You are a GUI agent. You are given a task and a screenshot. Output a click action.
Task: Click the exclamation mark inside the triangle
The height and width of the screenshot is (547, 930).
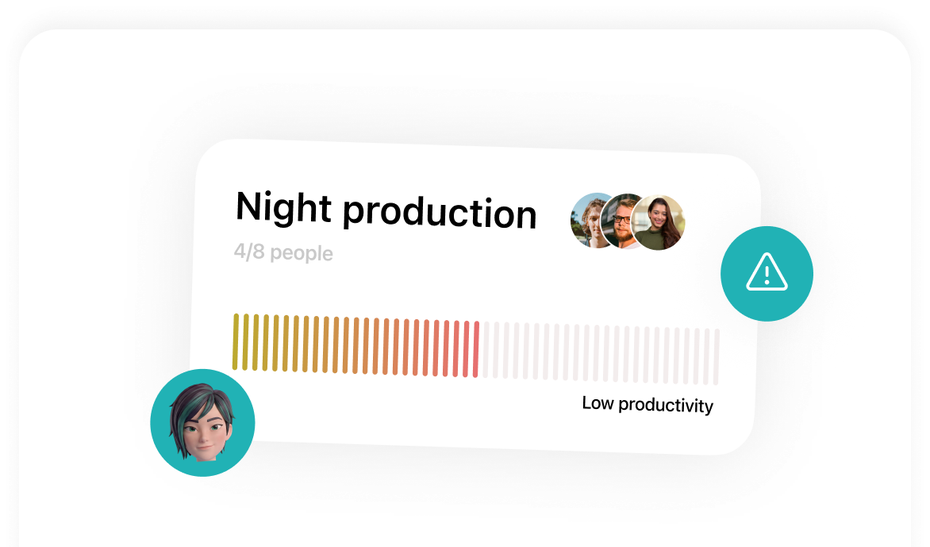[767, 275]
